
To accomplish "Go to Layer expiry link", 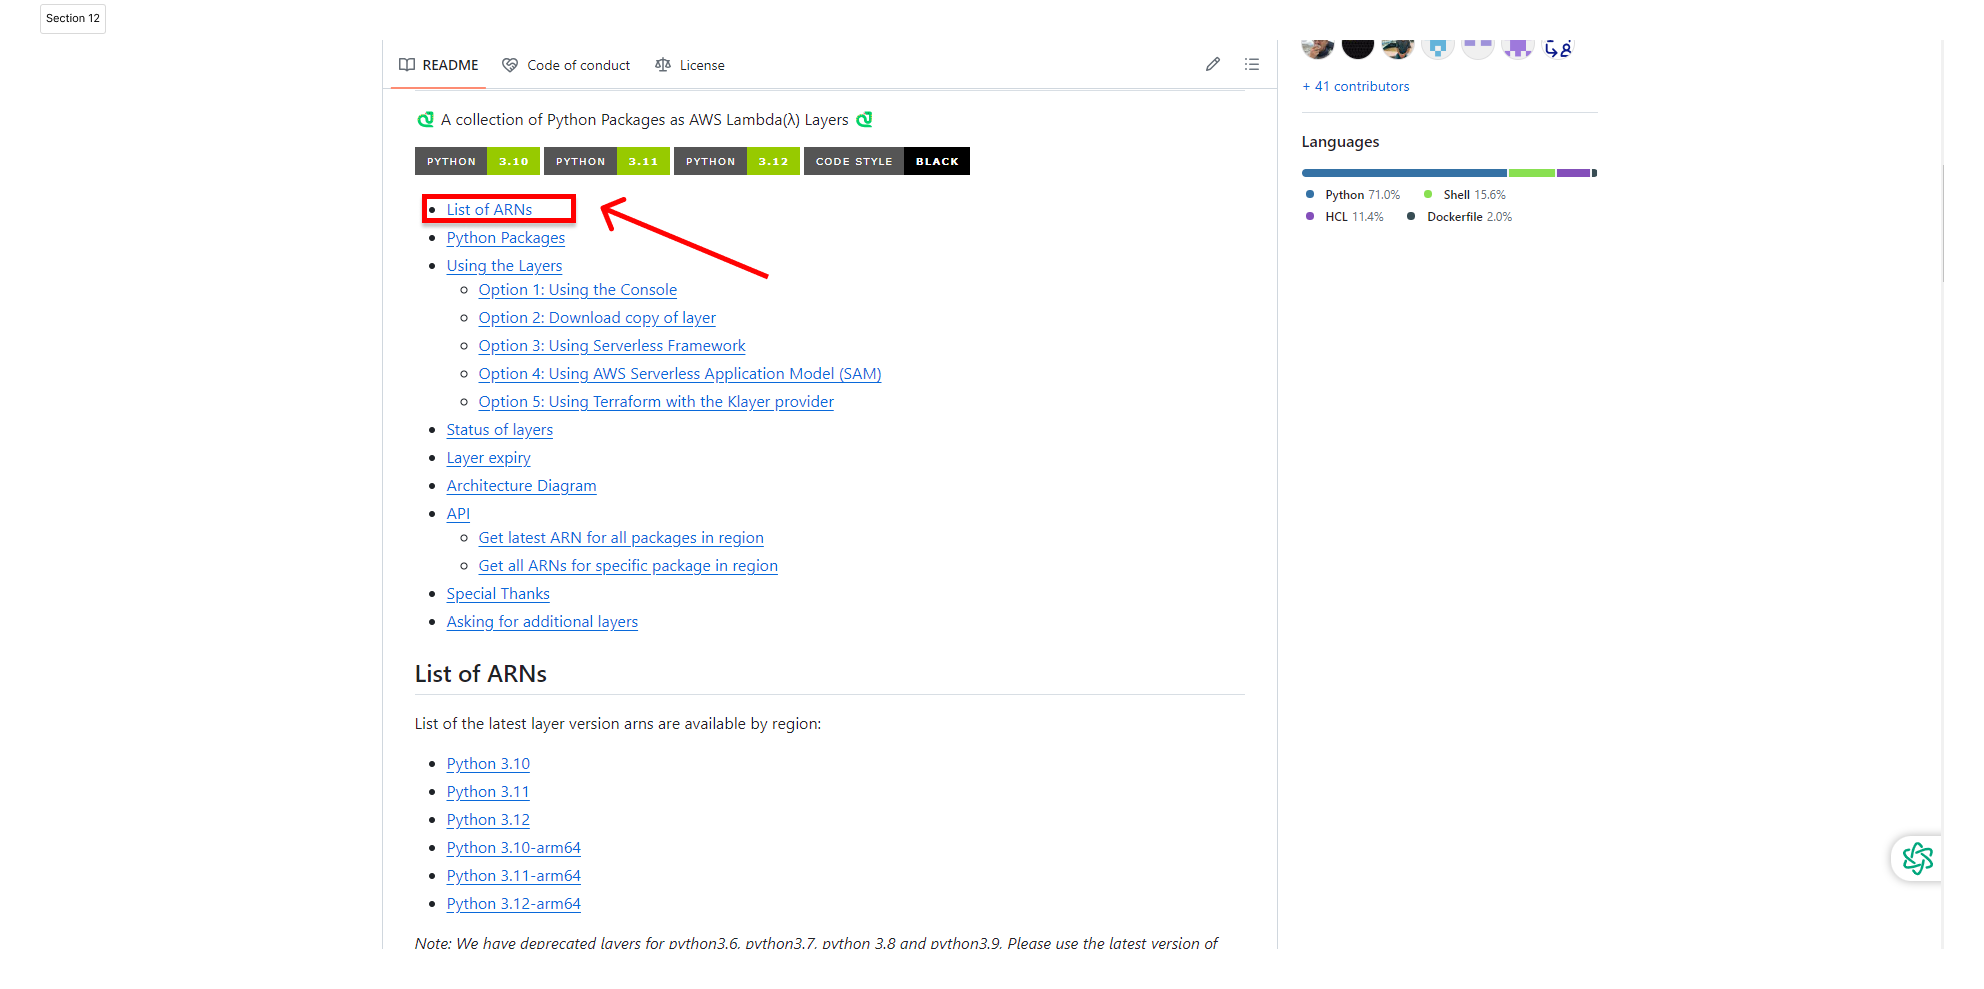I will tap(488, 458).
